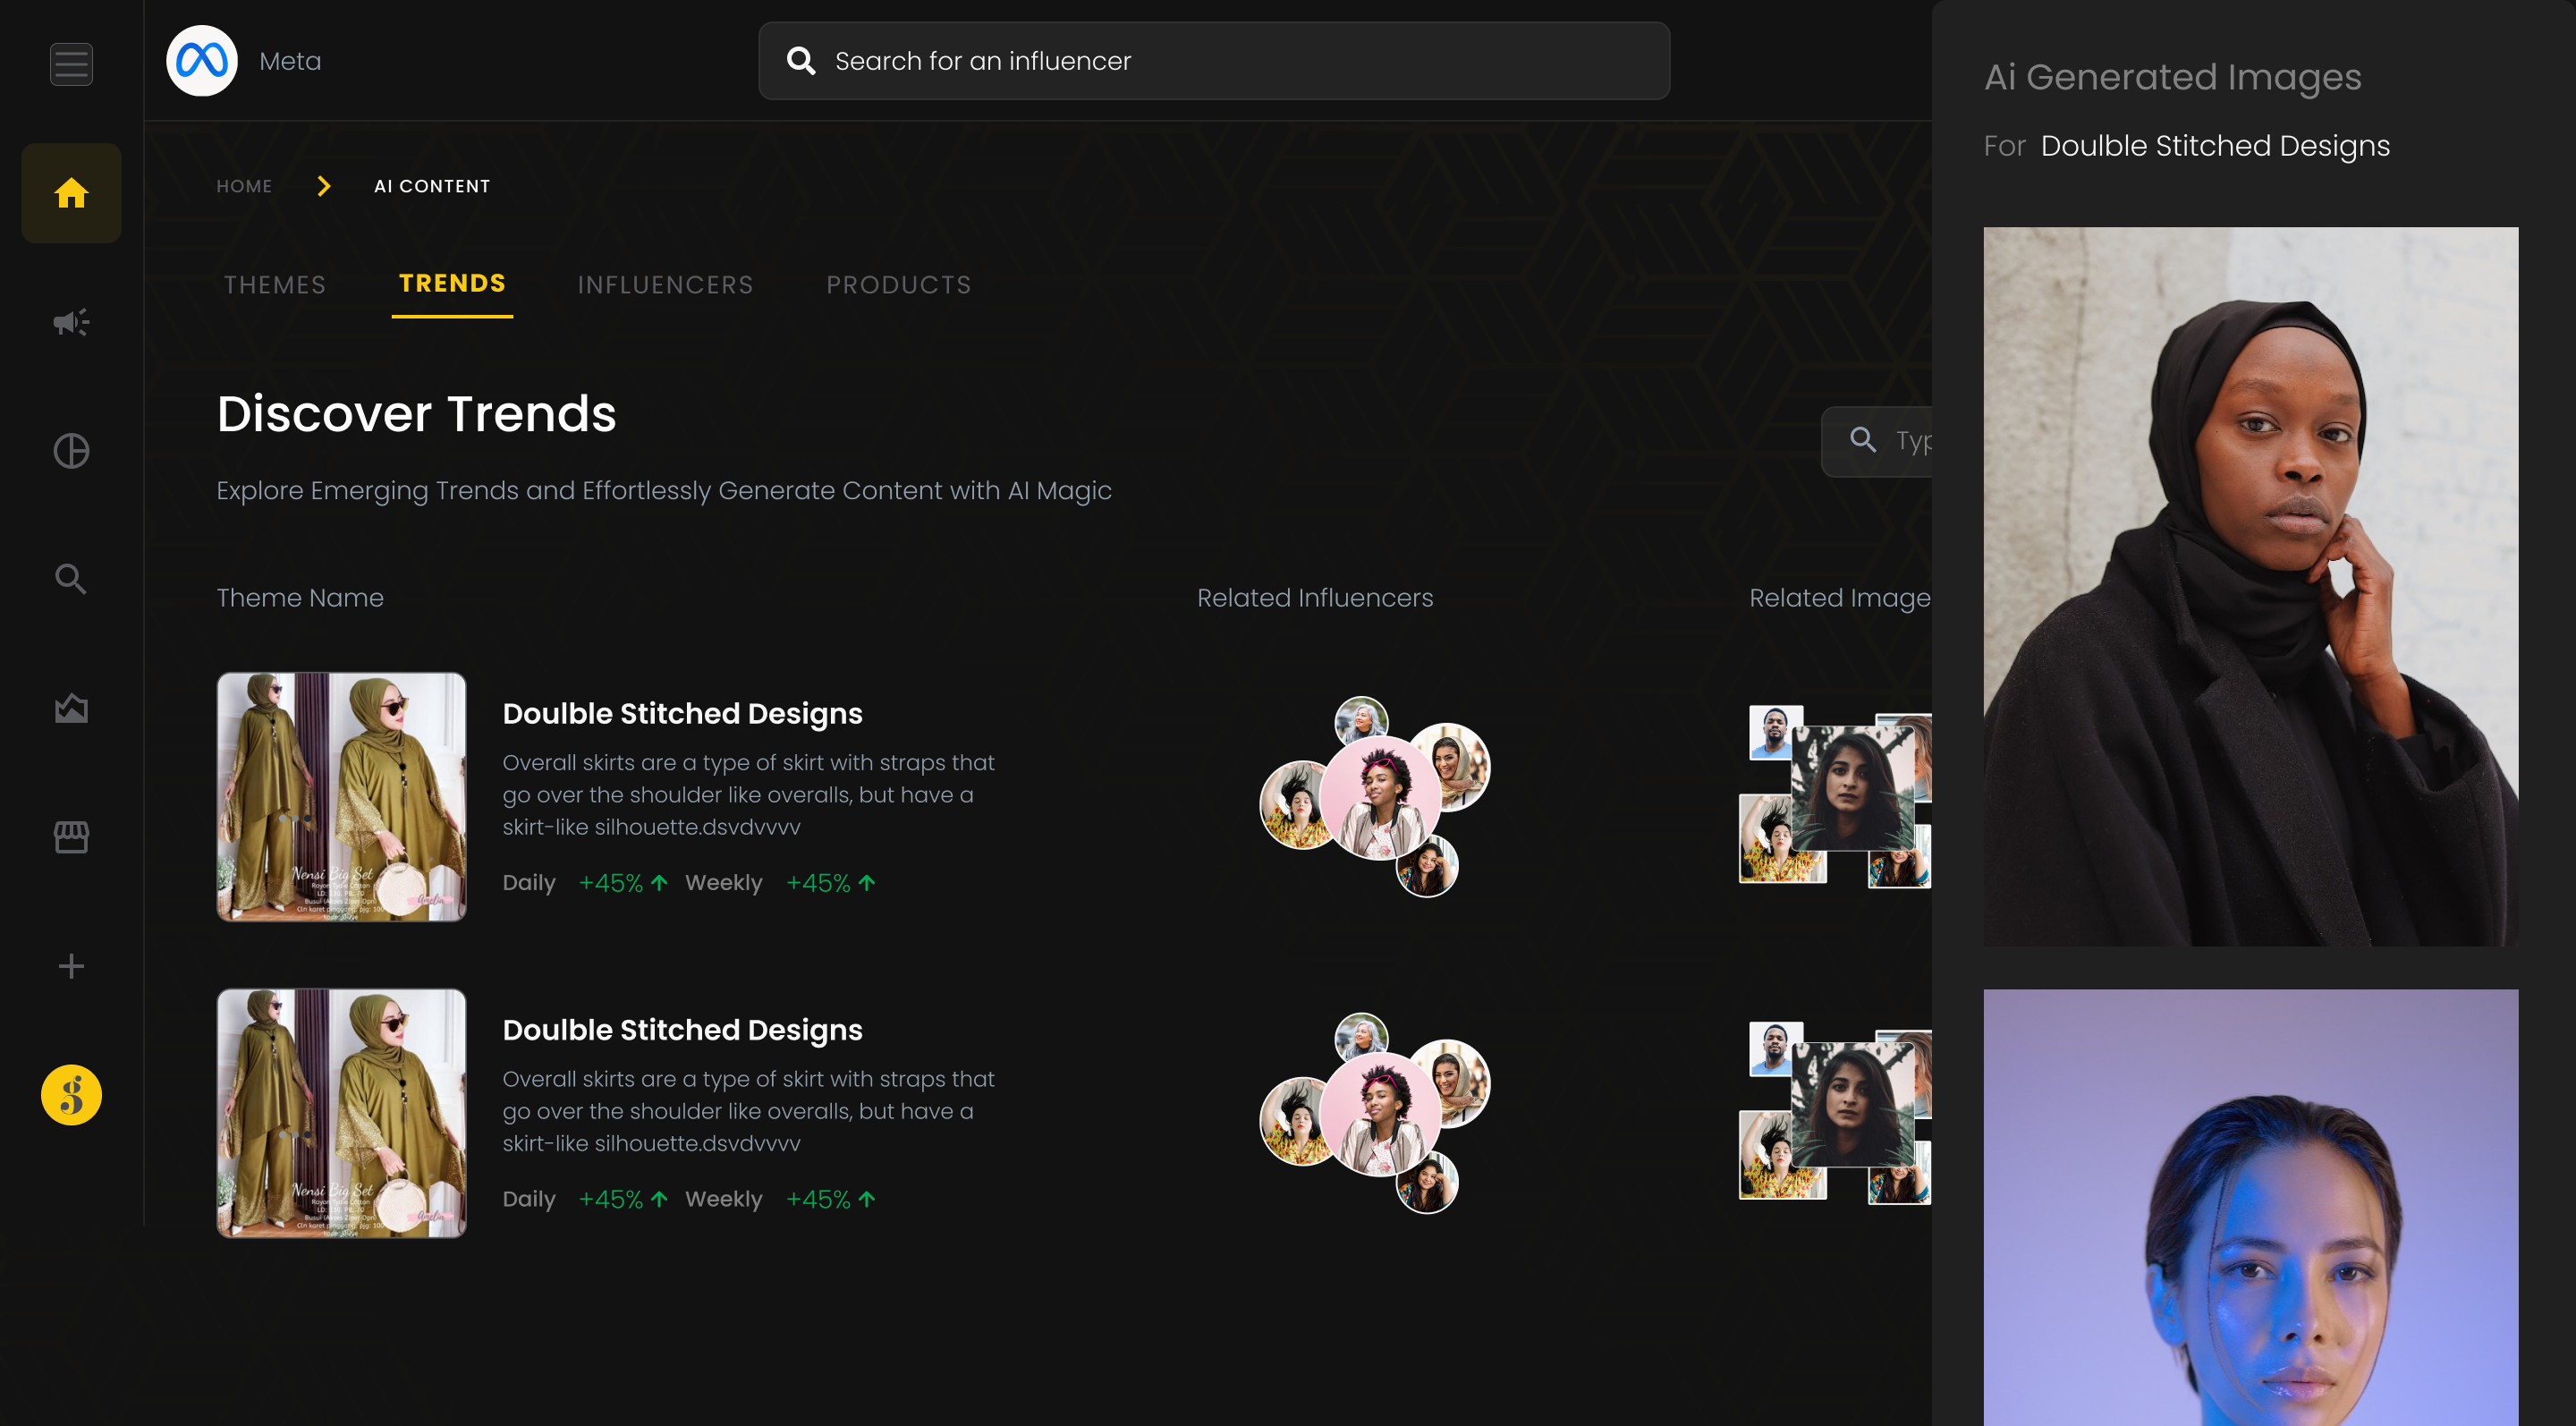Click the breadcrumb chevron arrow

(x=323, y=186)
